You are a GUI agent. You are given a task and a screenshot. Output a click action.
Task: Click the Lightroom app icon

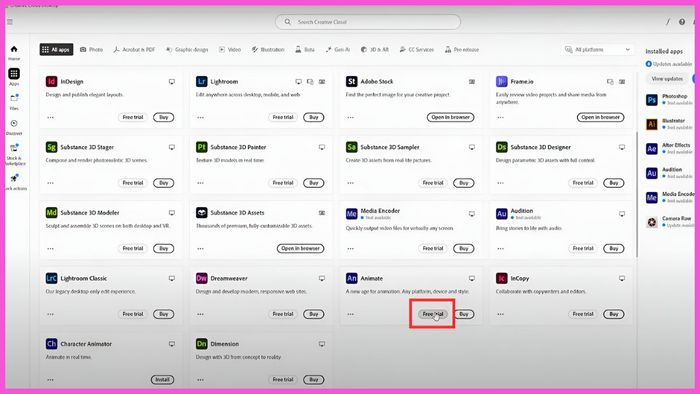tap(201, 81)
